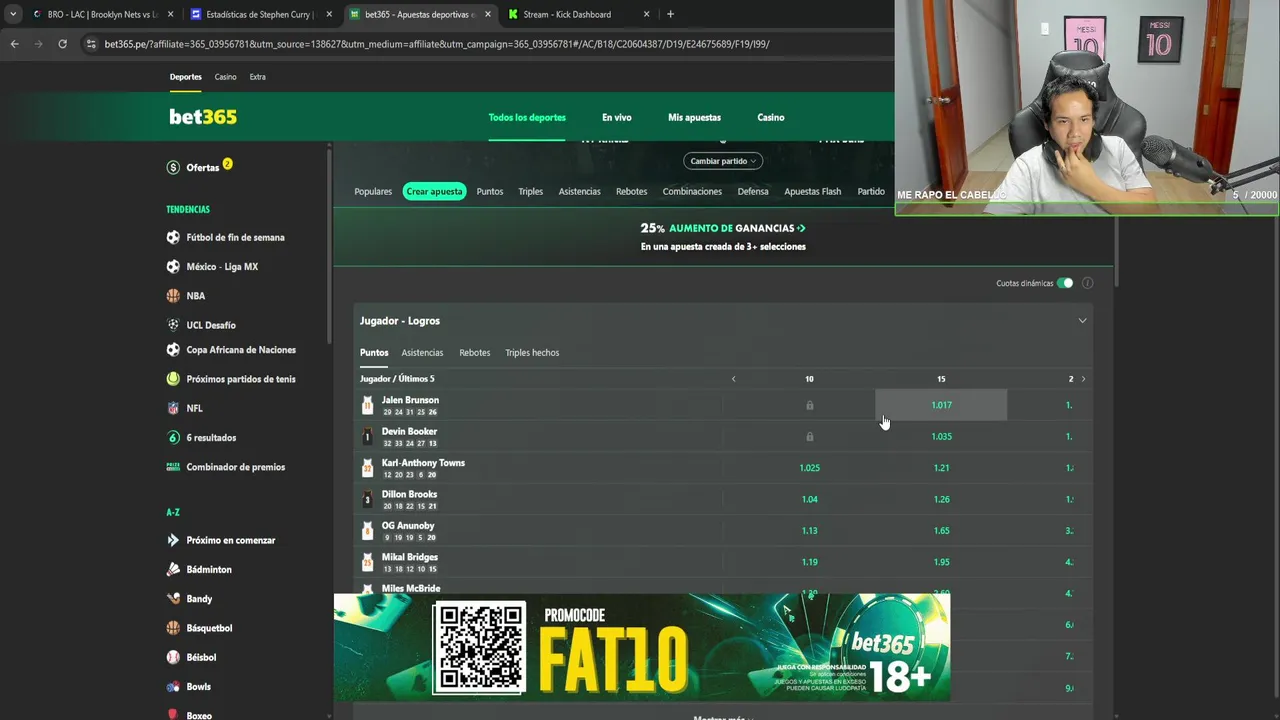Viewport: 1280px width, 720px height.
Task: Click FAT10 promo QR code banner
Action: coord(642,647)
